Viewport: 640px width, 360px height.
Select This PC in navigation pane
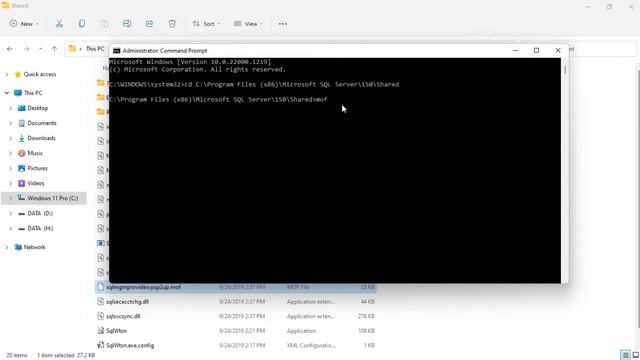pyautogui.click(x=33, y=93)
